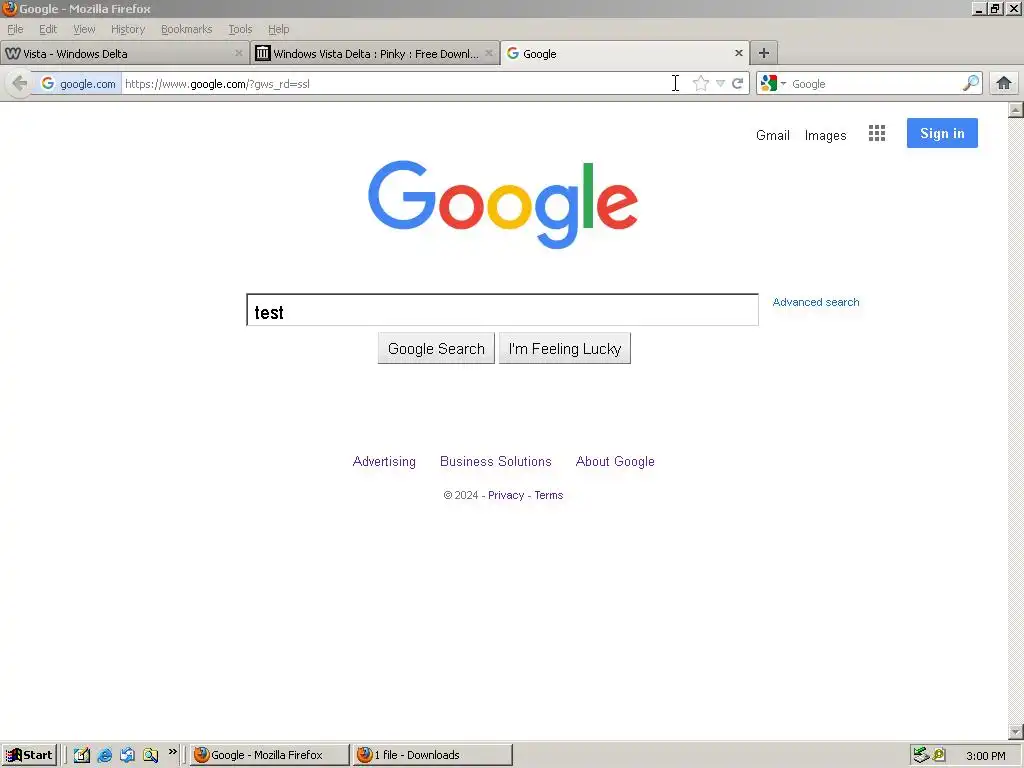1024x768 pixels.
Task: Go to the Home page icon
Action: (1004, 83)
